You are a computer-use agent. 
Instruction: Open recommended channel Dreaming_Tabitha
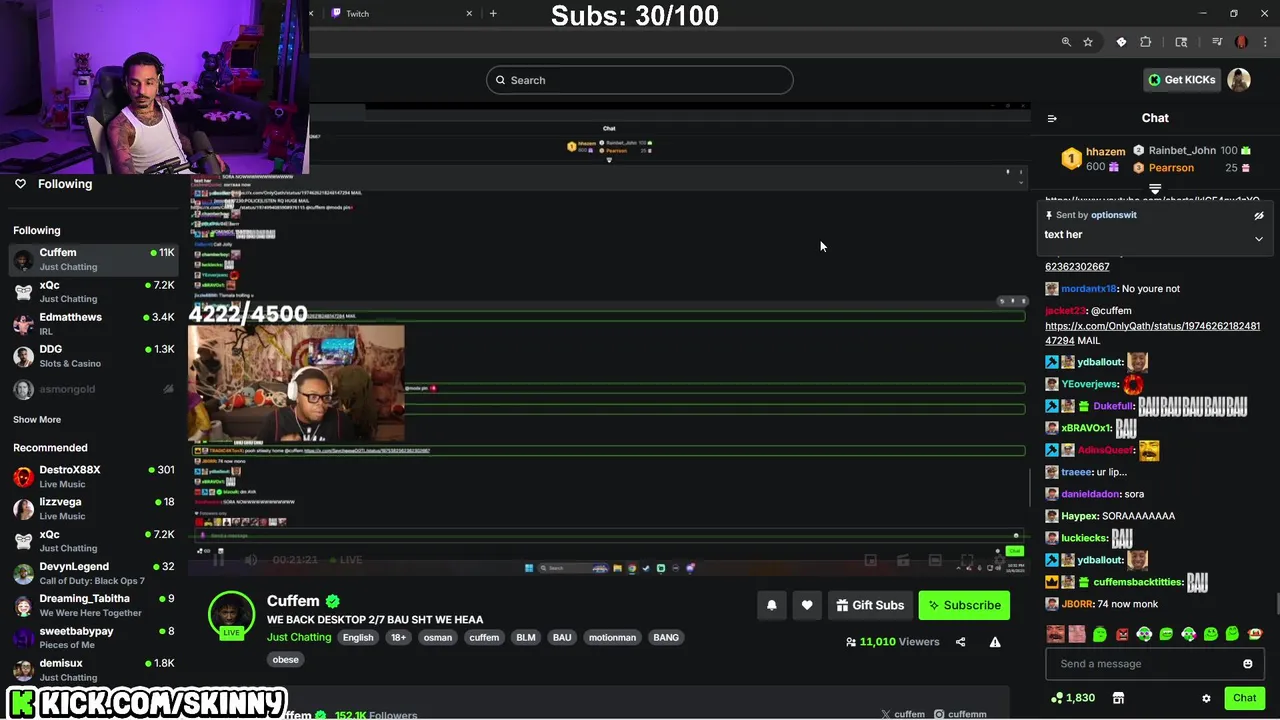pyautogui.click(x=94, y=605)
